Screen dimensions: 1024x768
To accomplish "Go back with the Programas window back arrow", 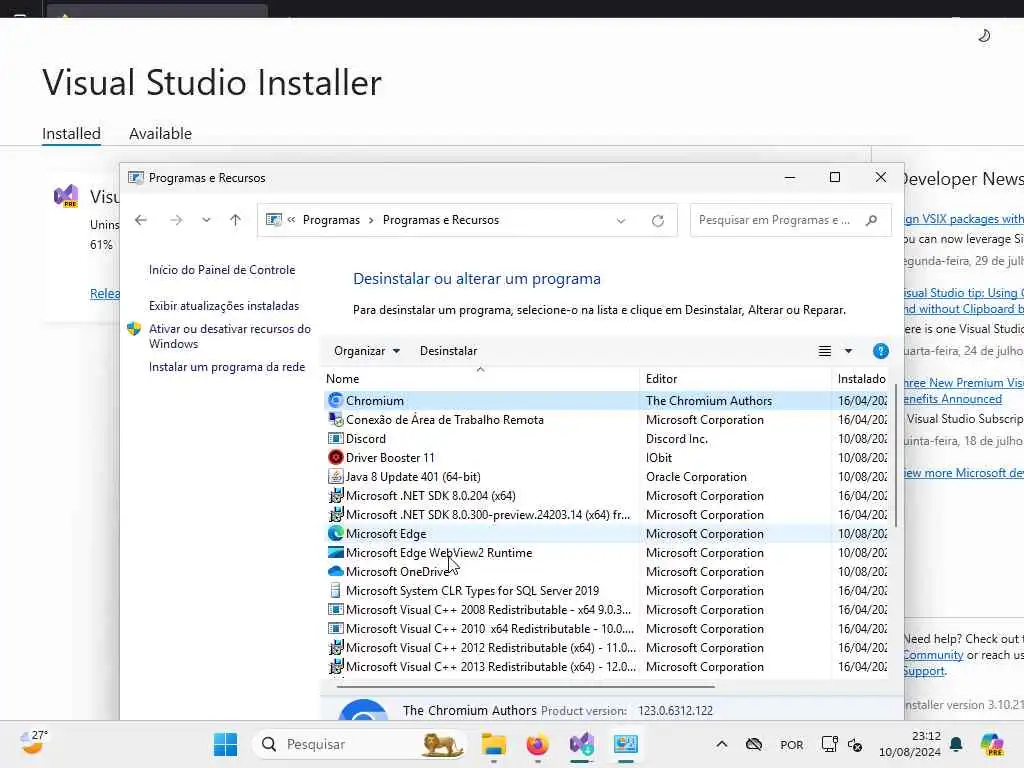I will coord(140,220).
